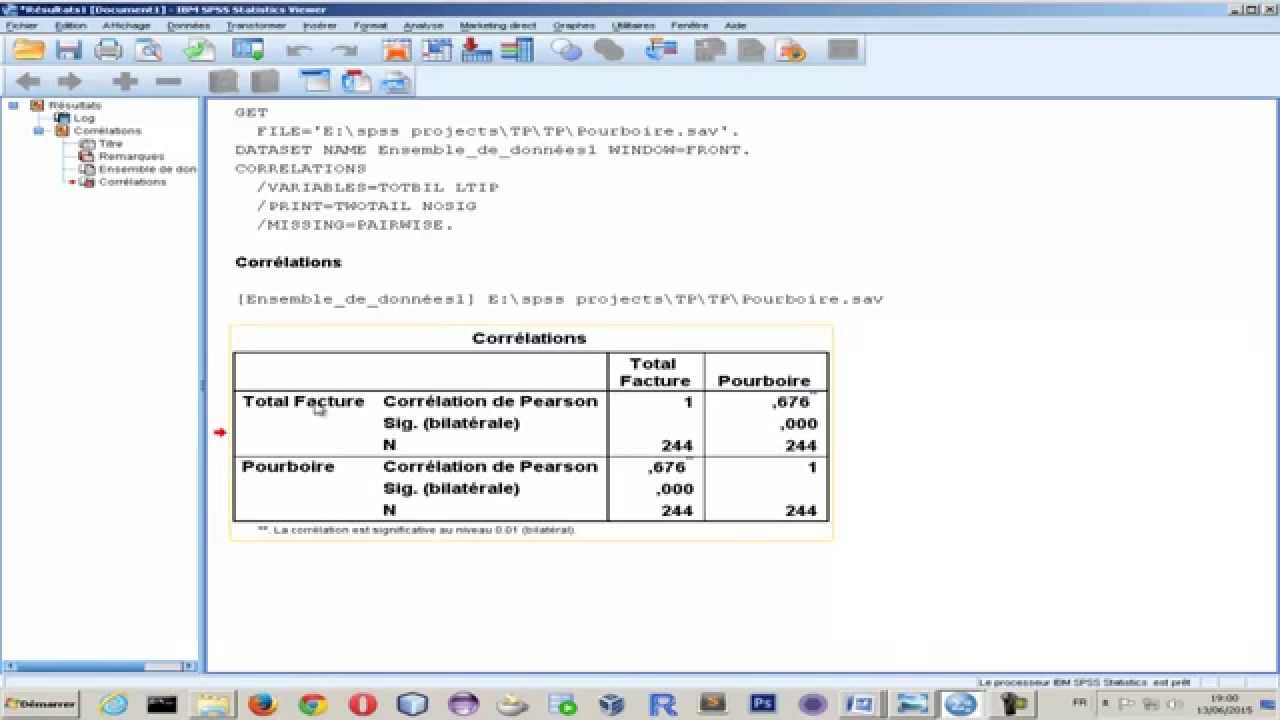Click the Go to Variable icon
The height and width of the screenshot is (720, 1280).
[x=476, y=50]
